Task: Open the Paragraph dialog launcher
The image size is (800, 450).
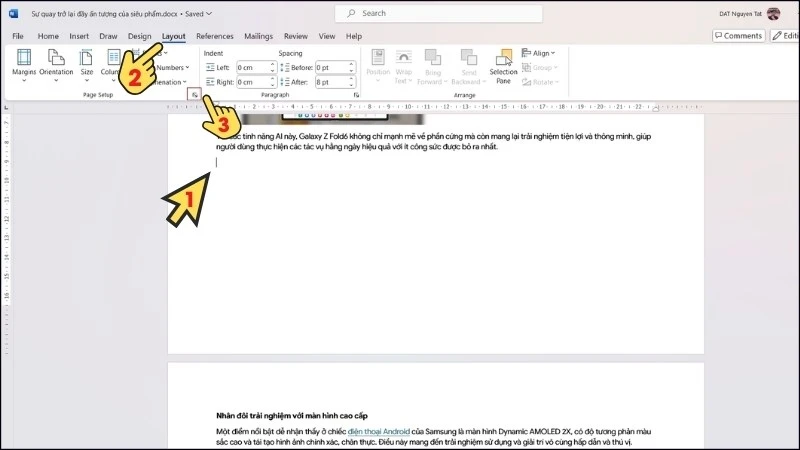Action: pyautogui.click(x=357, y=94)
